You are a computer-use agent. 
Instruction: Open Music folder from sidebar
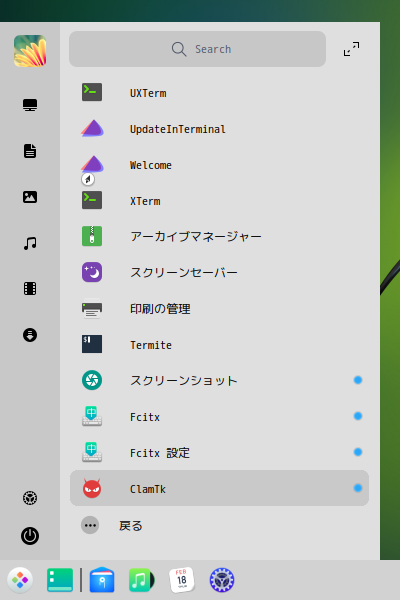(30, 243)
